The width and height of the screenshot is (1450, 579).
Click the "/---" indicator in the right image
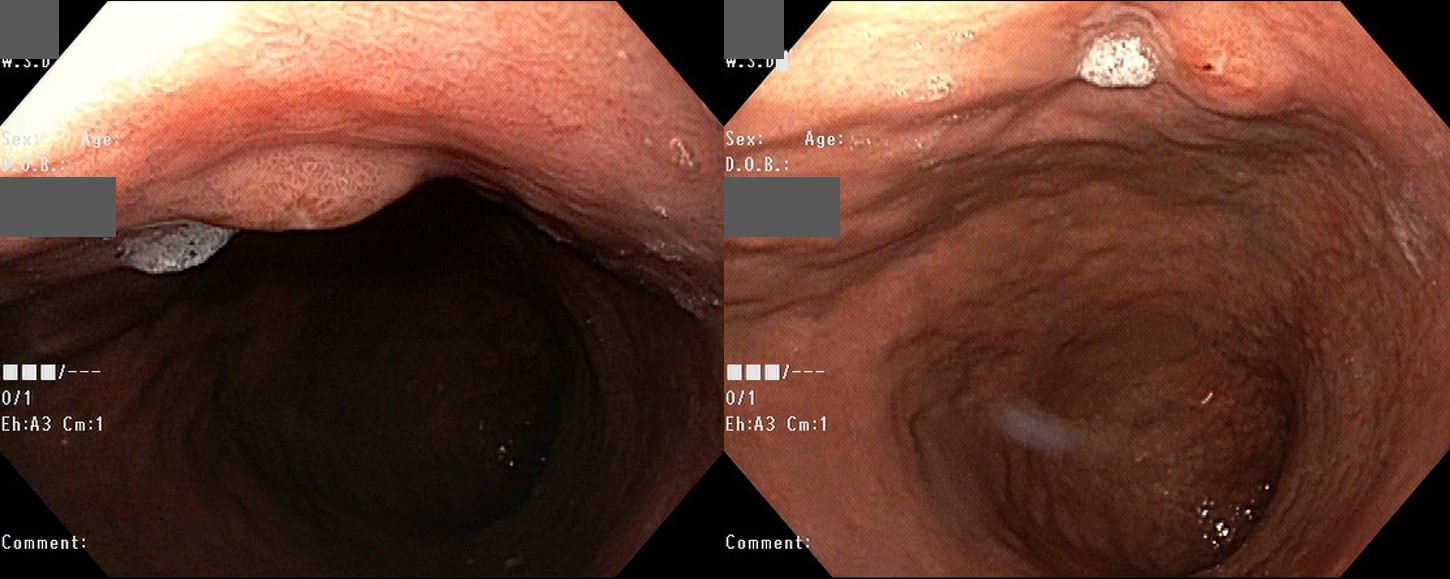pyautogui.click(x=804, y=372)
